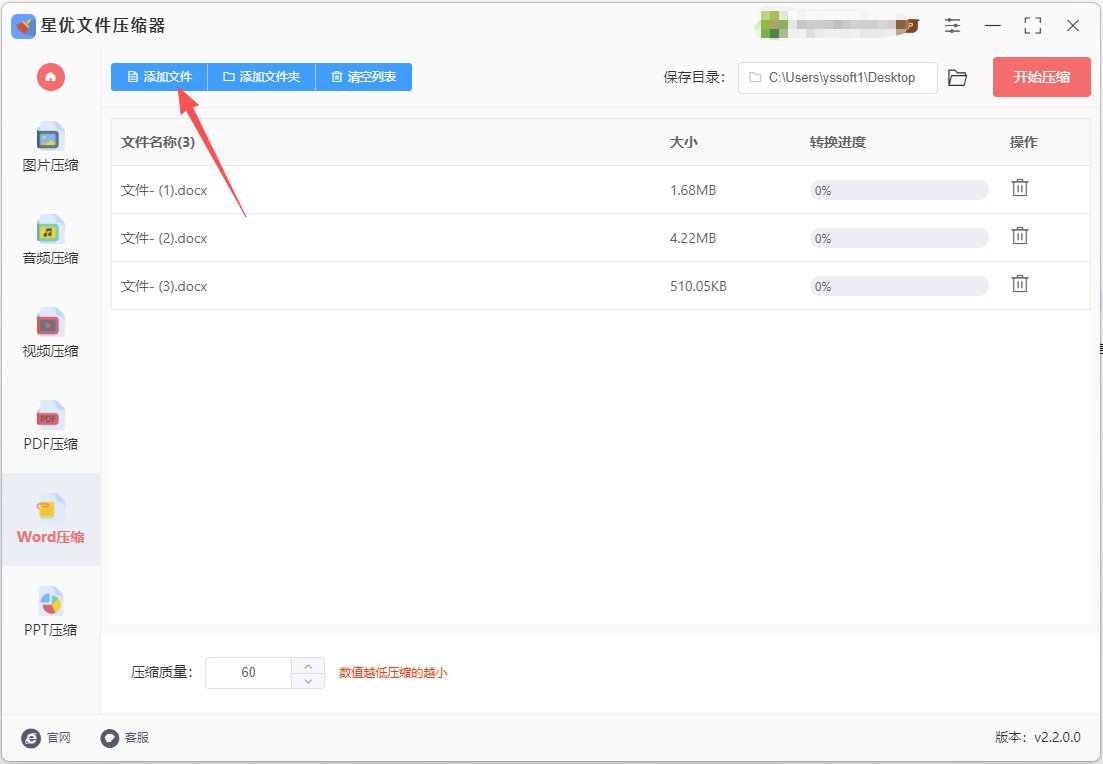Go to the red home icon
This screenshot has width=1103, height=764.
[x=51, y=77]
